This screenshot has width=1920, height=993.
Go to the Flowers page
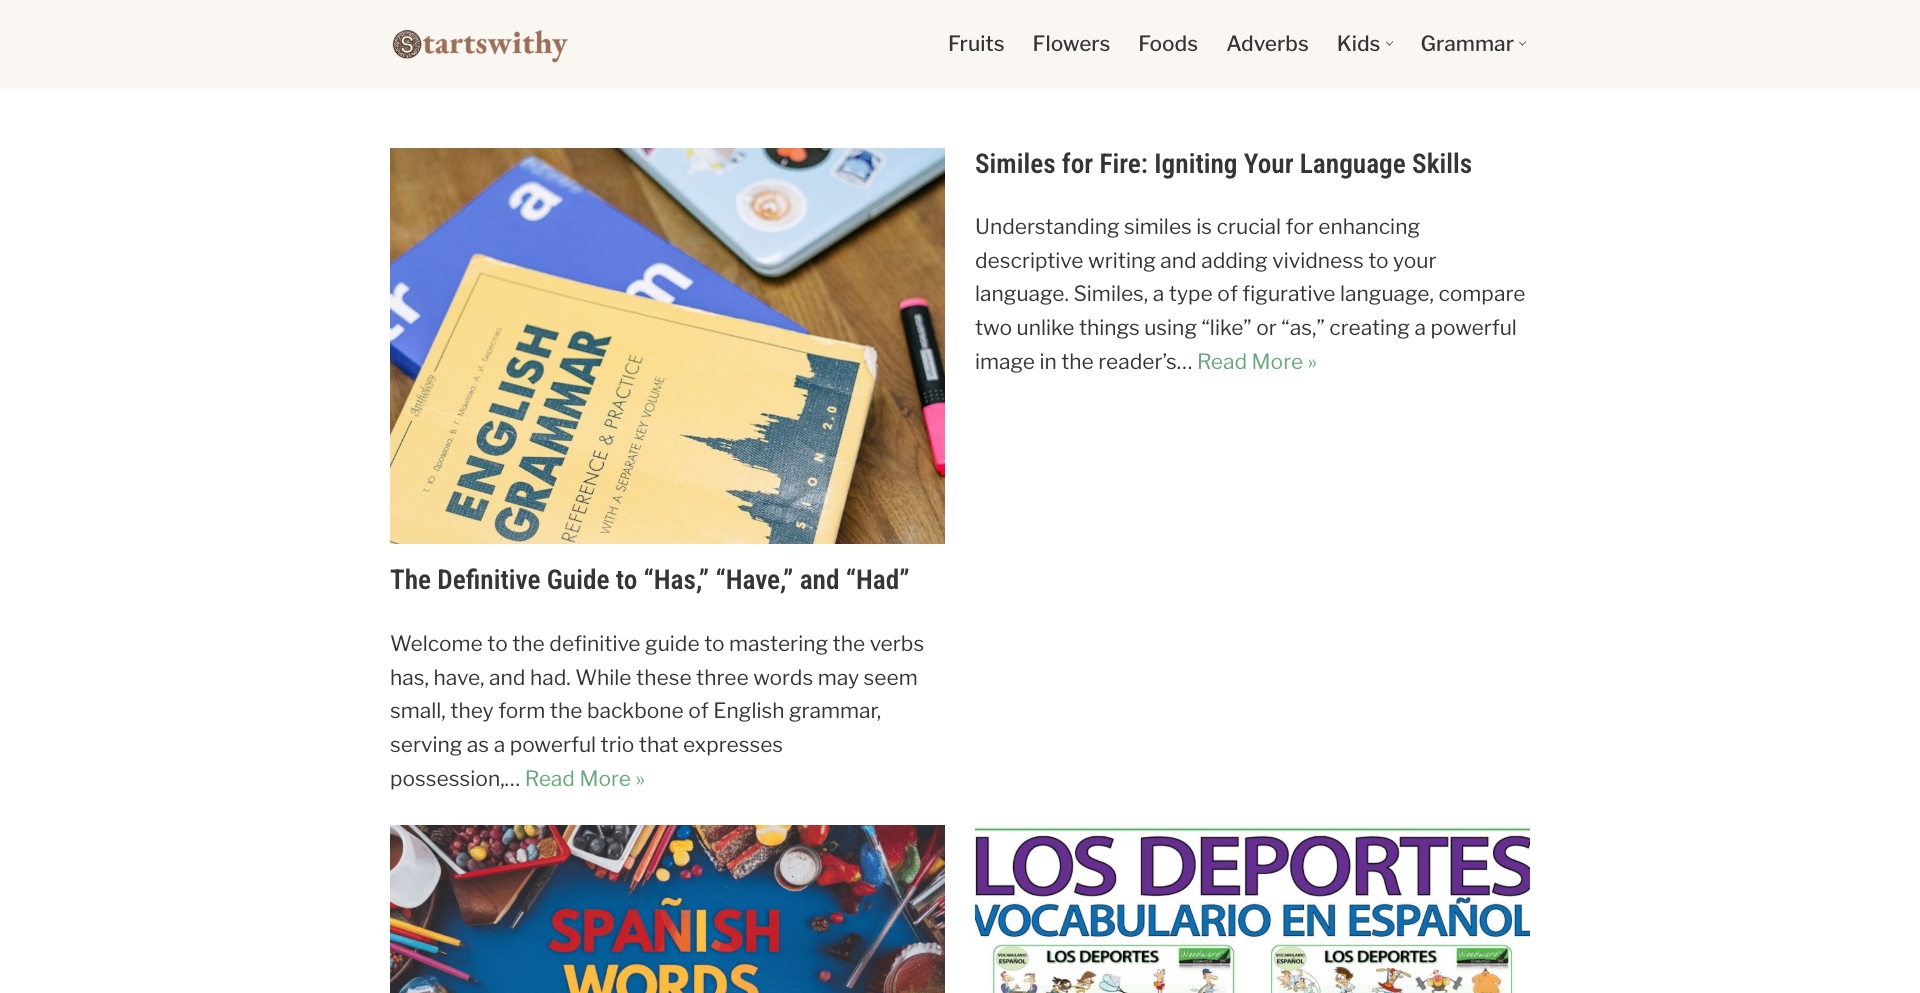coord(1071,44)
